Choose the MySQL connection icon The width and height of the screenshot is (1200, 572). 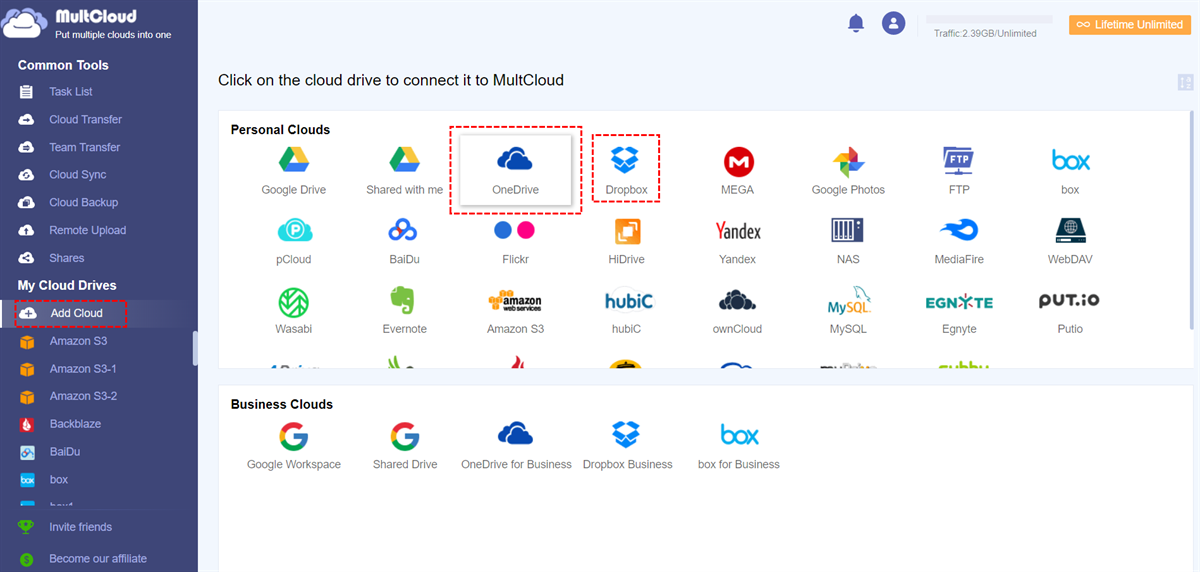pos(848,301)
